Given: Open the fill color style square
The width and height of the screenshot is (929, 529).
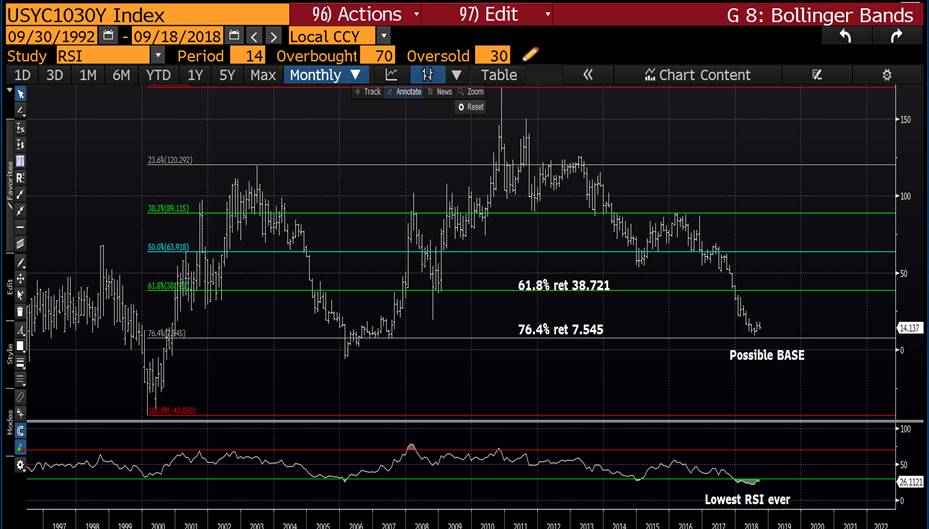Looking at the screenshot, I should tap(20, 345).
